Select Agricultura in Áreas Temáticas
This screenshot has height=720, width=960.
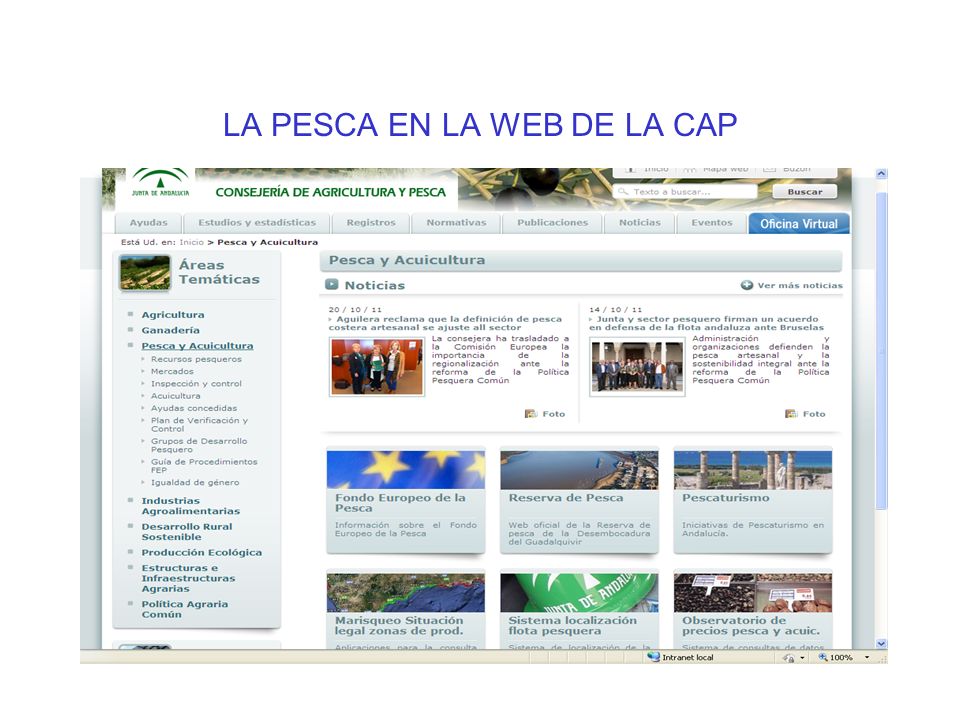(x=173, y=315)
